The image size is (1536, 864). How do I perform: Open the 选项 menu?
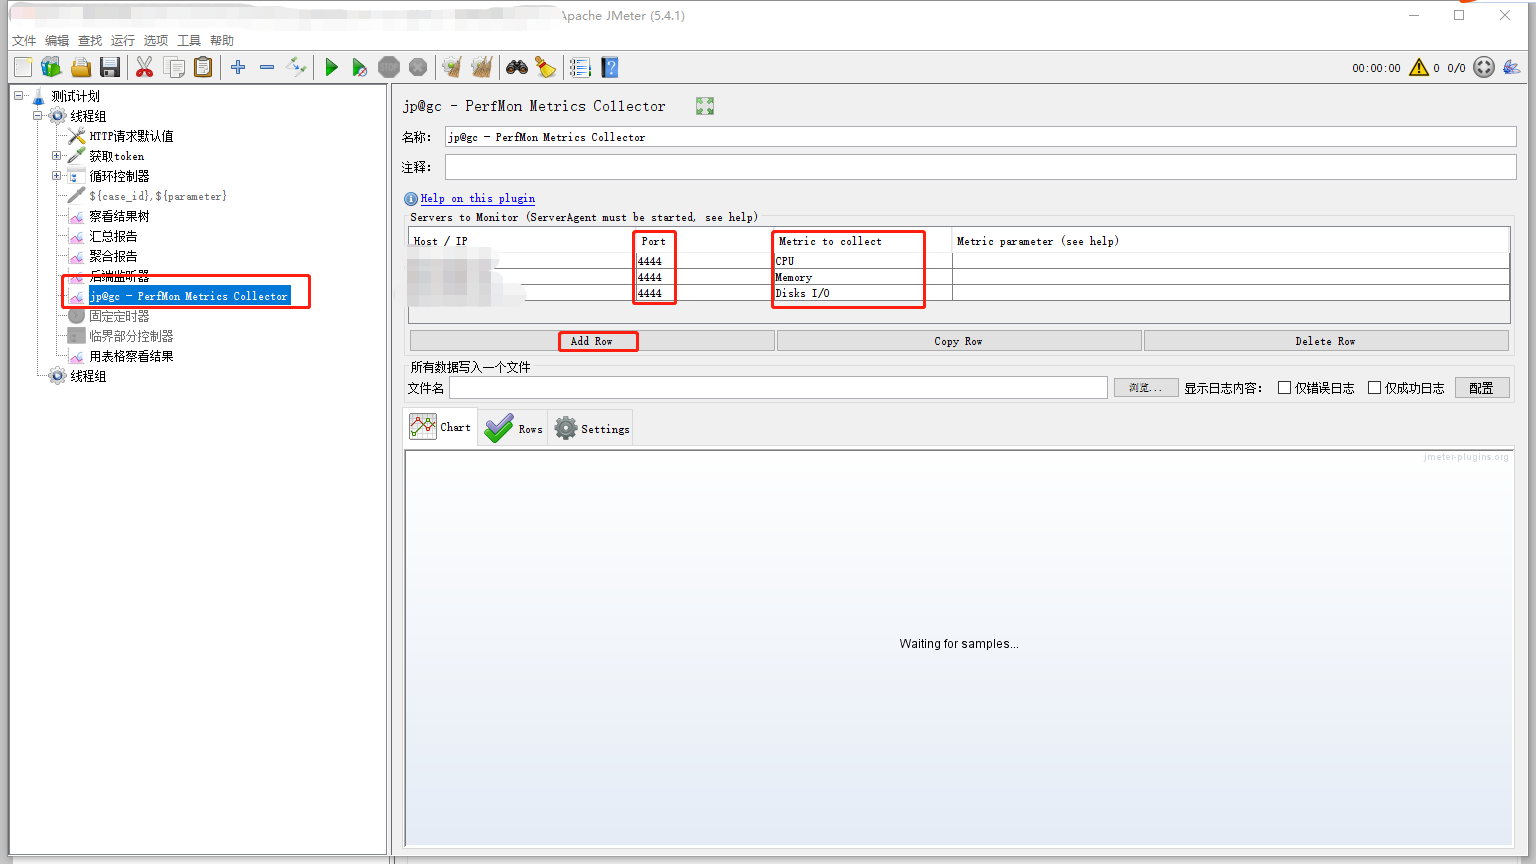click(156, 40)
